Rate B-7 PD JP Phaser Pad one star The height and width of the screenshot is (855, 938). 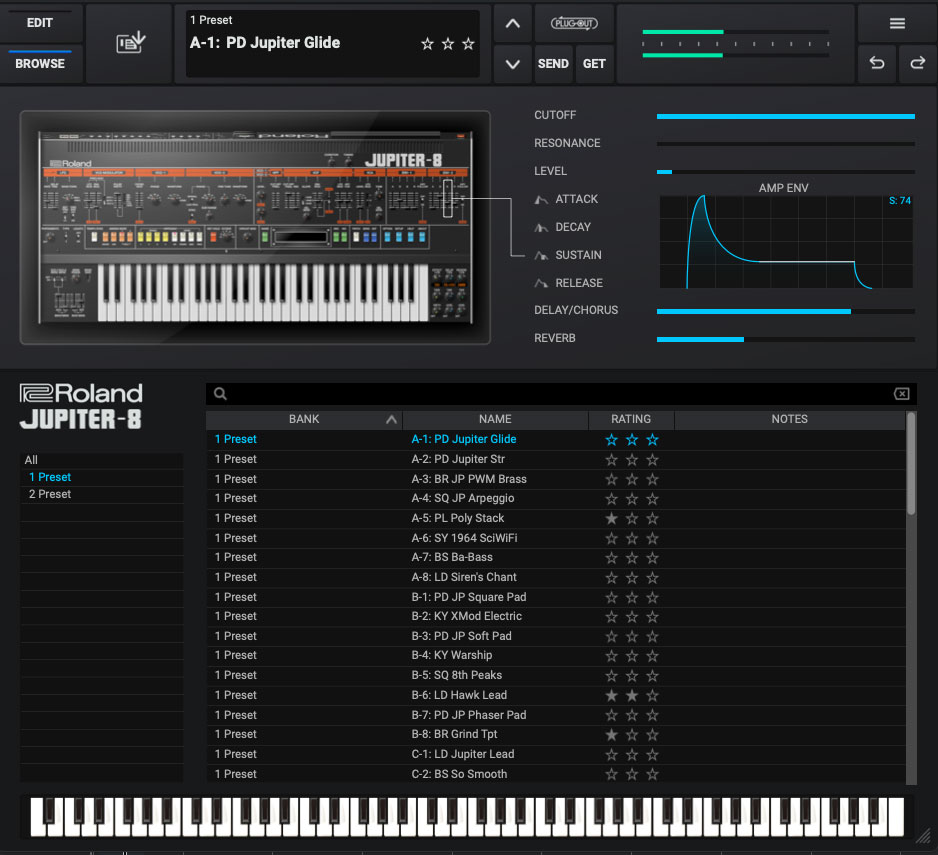click(611, 716)
